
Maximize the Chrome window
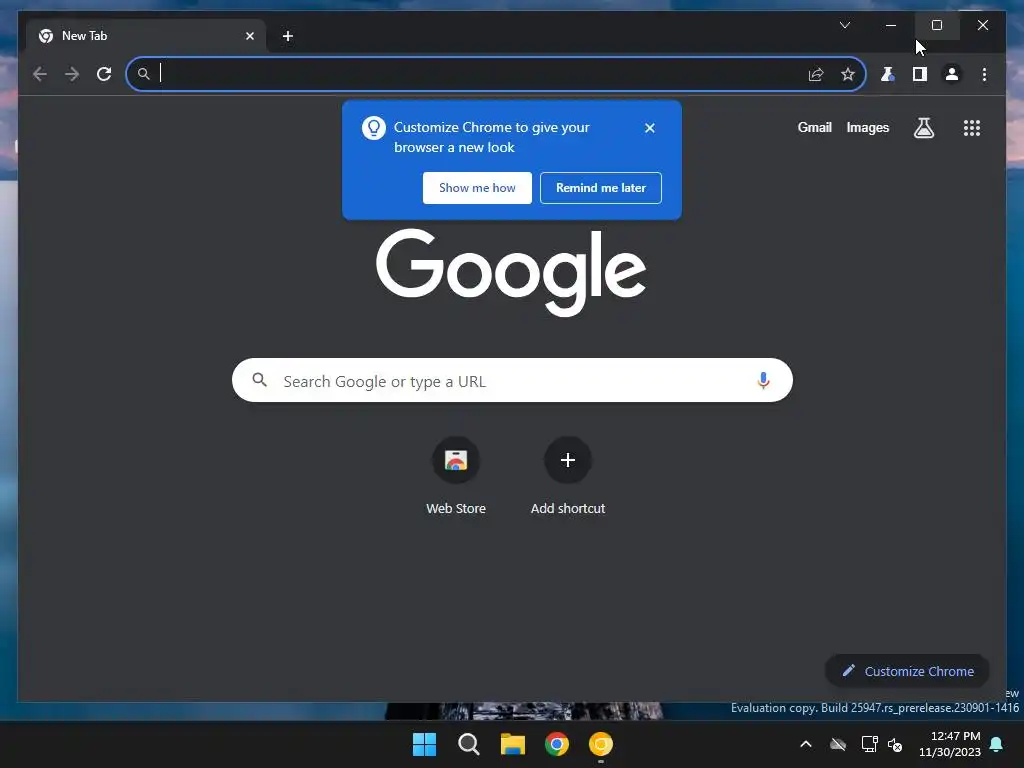tap(936, 25)
